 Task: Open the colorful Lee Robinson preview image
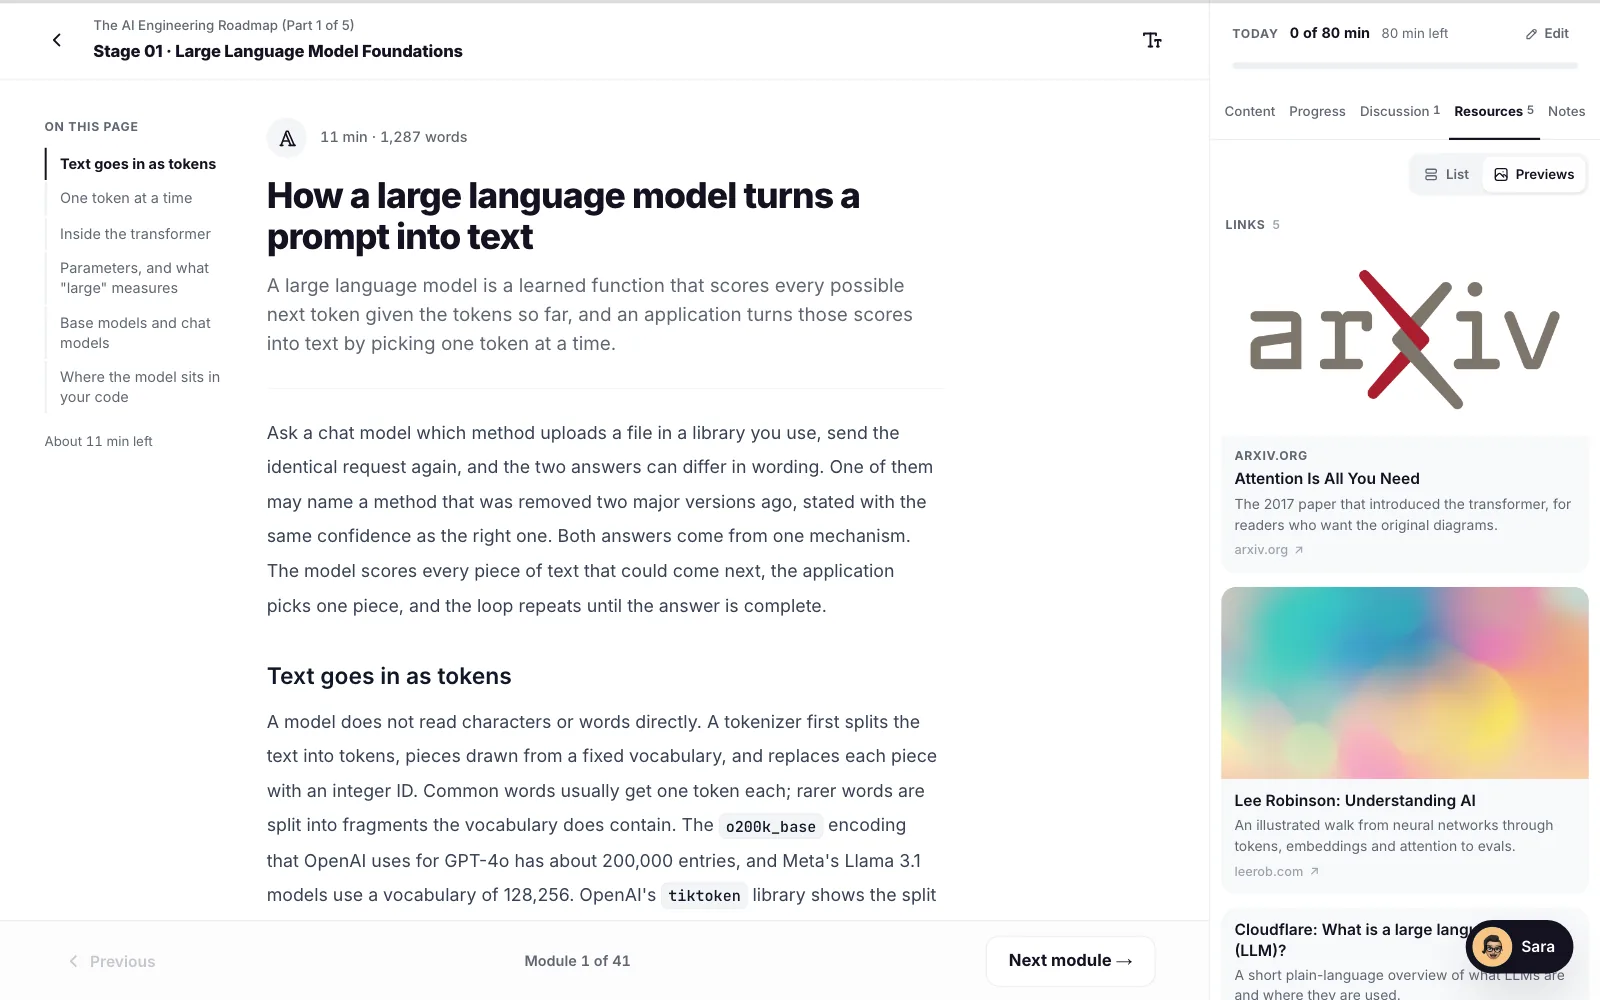coord(1405,683)
